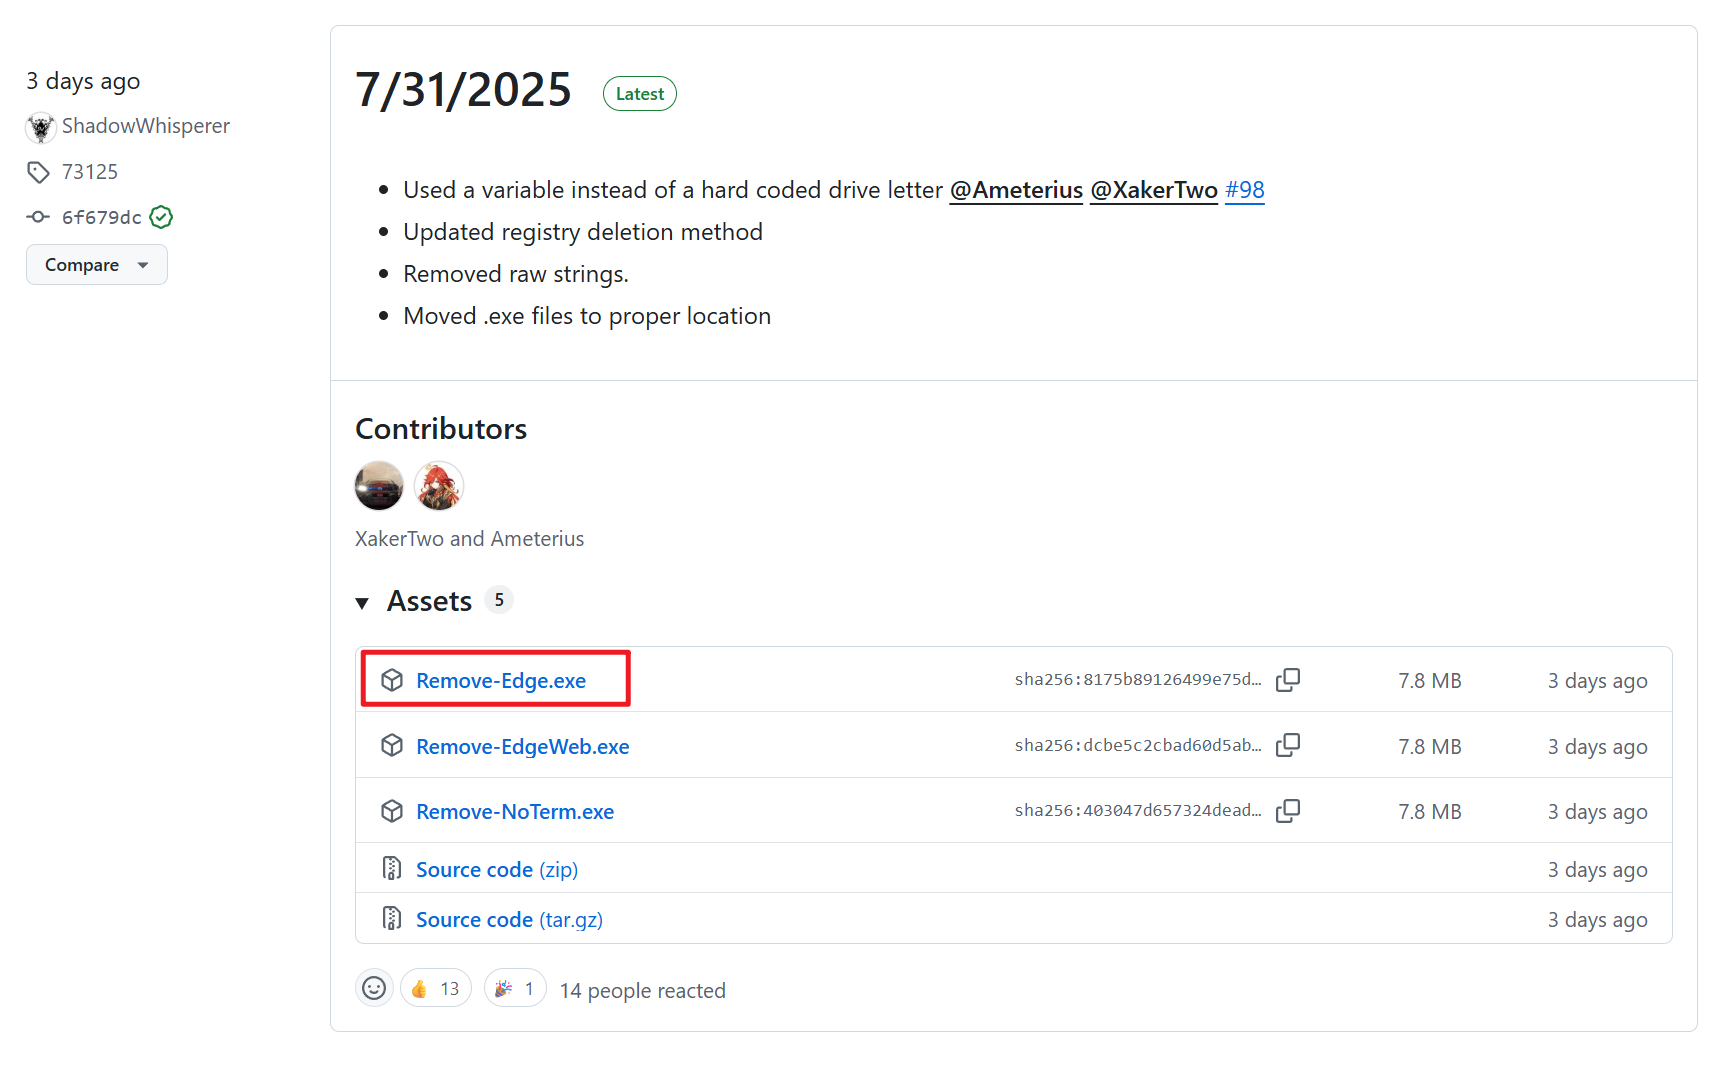Screen dimensions: 1725x1078
Task: Copy the sha256 hash for Remove-NoTerm.exe
Action: pyautogui.click(x=1288, y=811)
